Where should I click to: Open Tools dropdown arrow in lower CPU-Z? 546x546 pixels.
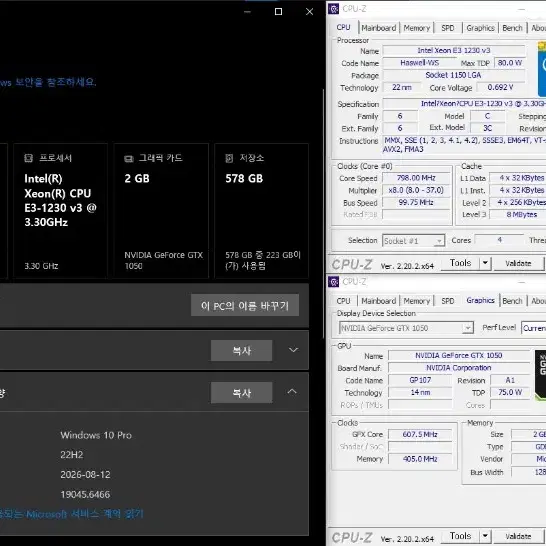[x=485, y=536]
